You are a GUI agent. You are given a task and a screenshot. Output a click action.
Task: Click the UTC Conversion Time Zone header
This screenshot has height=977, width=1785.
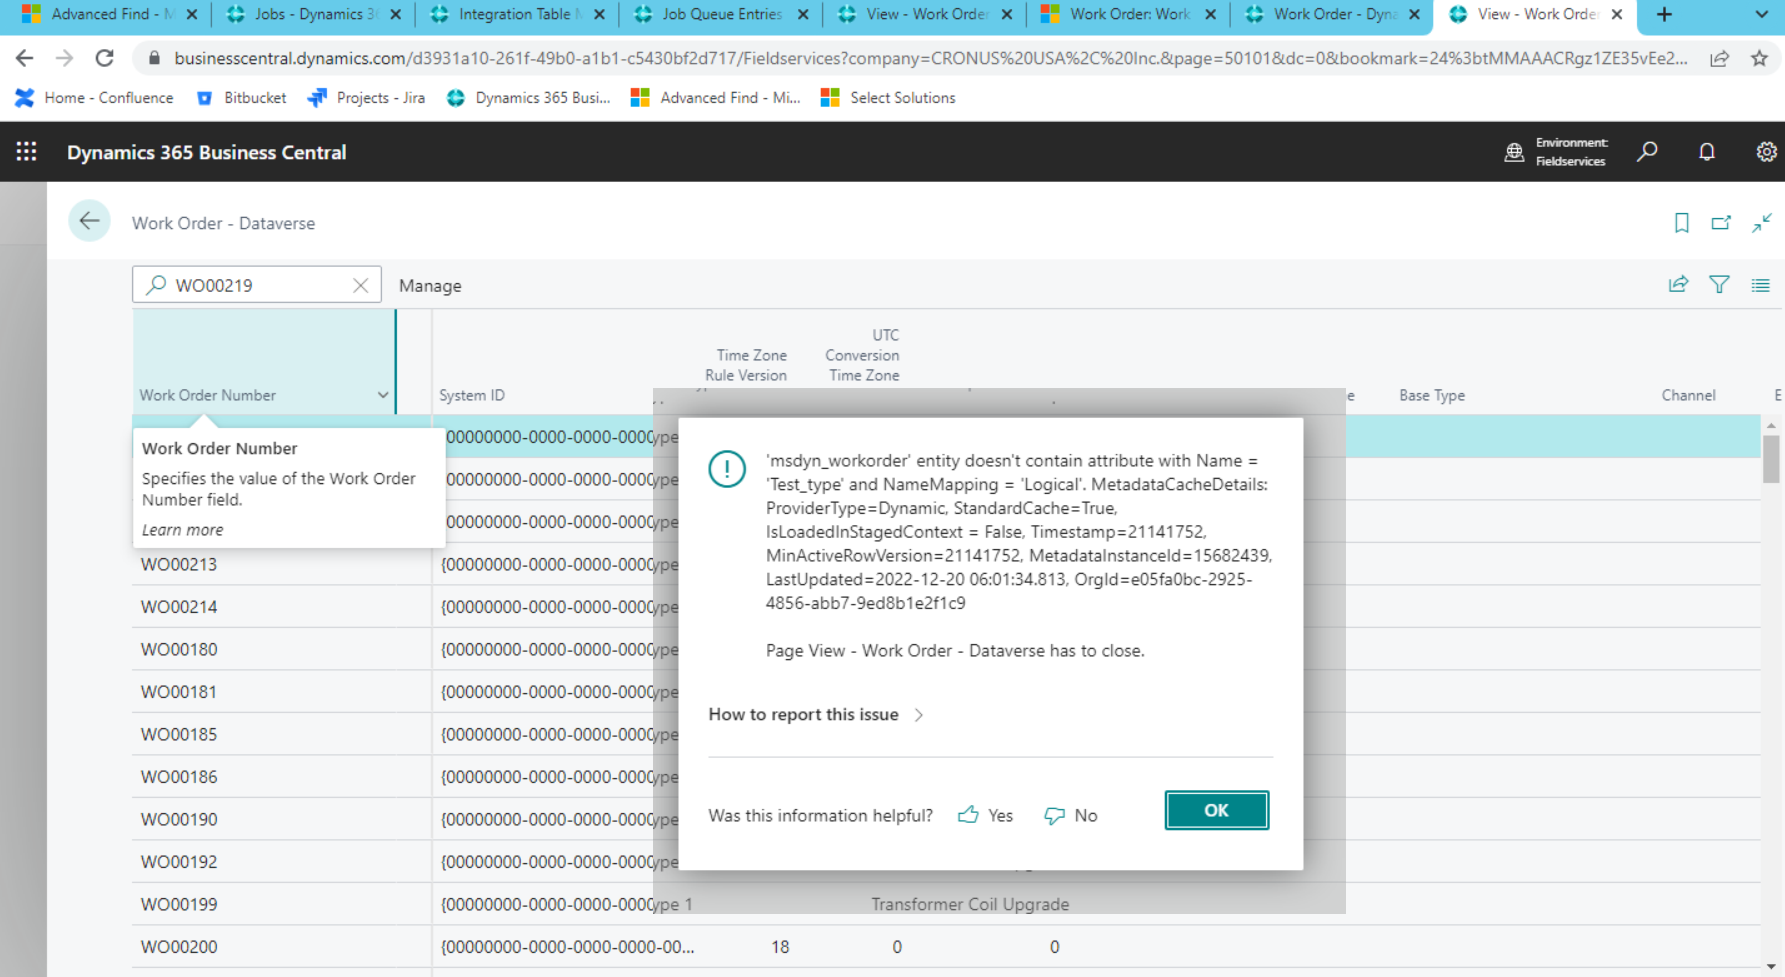click(862, 355)
